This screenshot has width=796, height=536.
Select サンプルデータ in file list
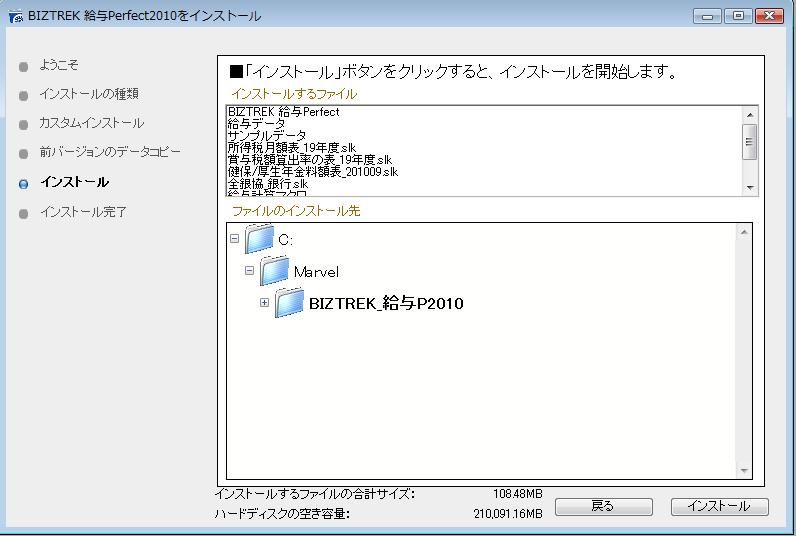click(267, 136)
